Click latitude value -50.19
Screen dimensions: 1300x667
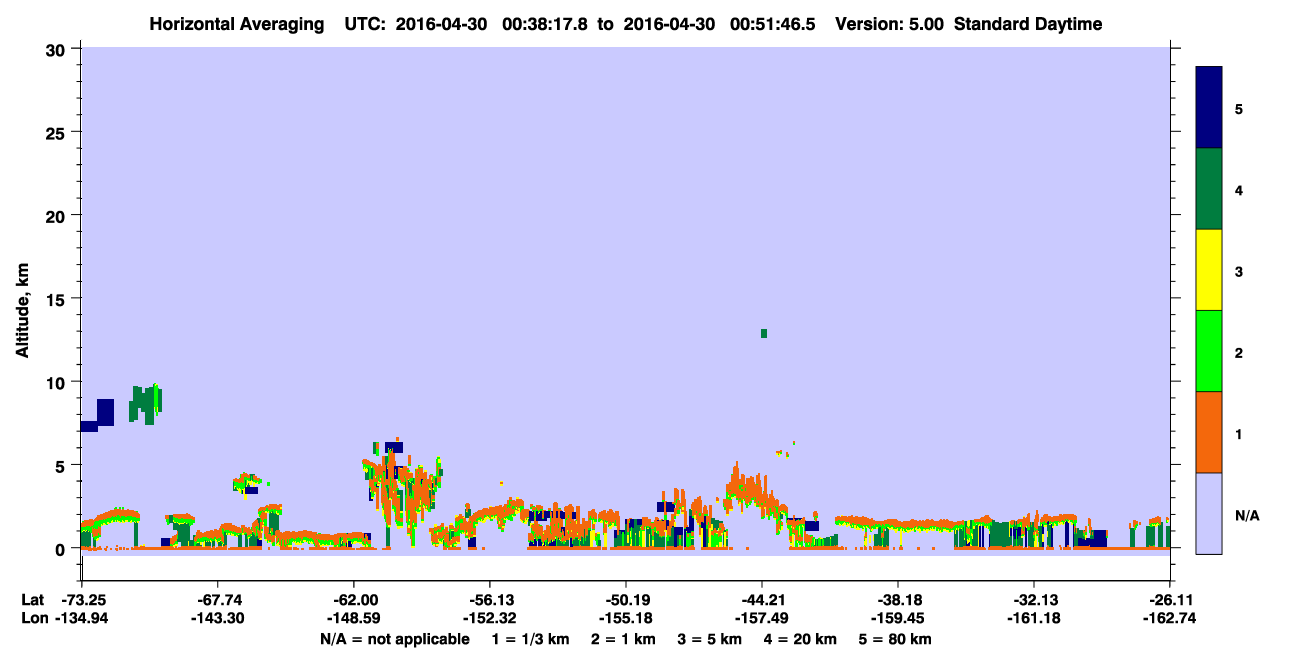626,599
